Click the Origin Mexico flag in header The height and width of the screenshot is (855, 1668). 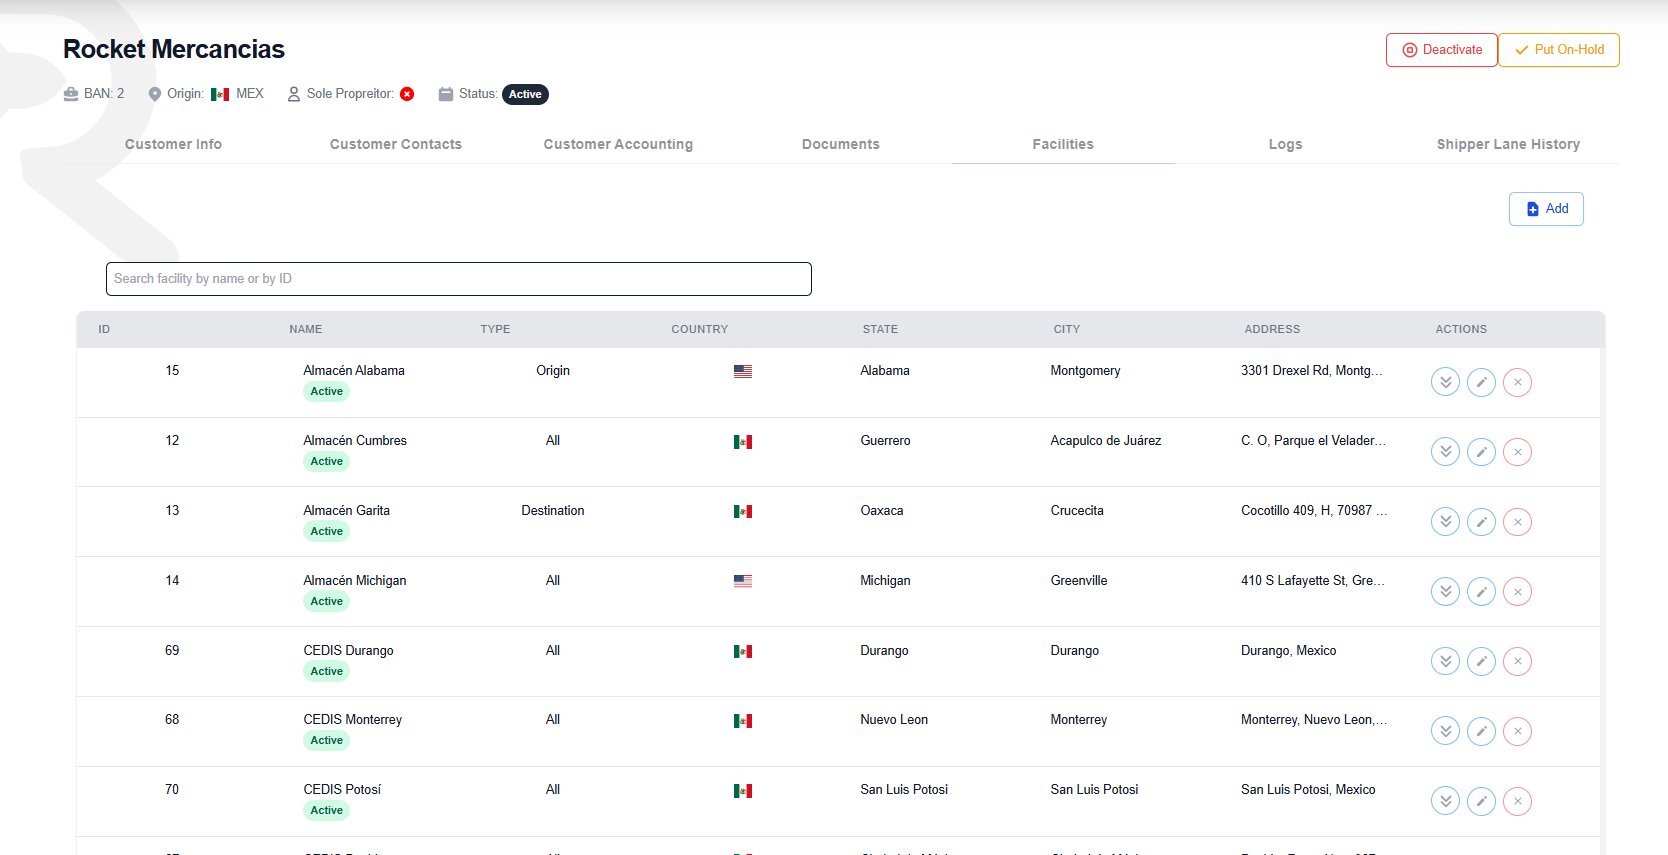click(220, 94)
